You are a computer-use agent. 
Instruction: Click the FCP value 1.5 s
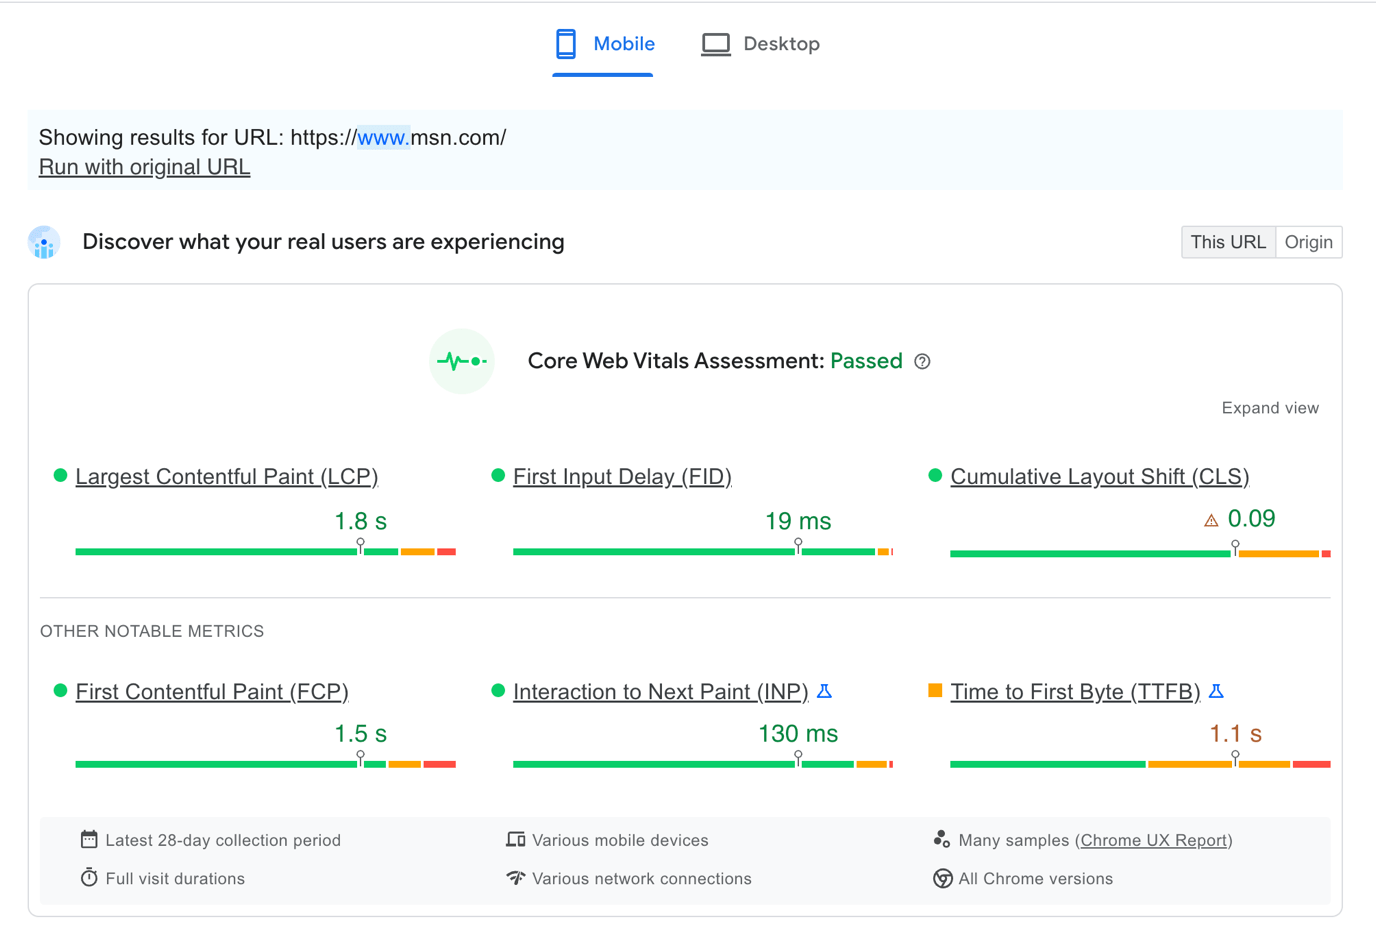360,734
